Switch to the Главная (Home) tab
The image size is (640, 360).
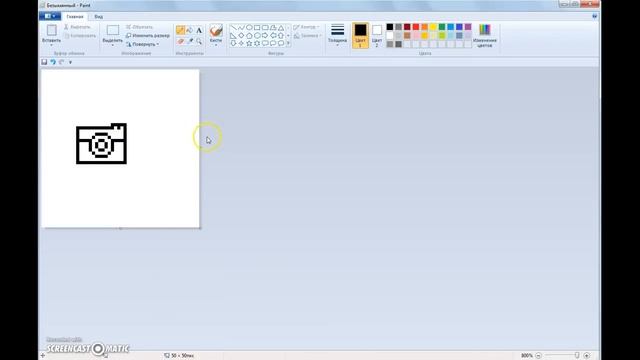tap(75, 17)
